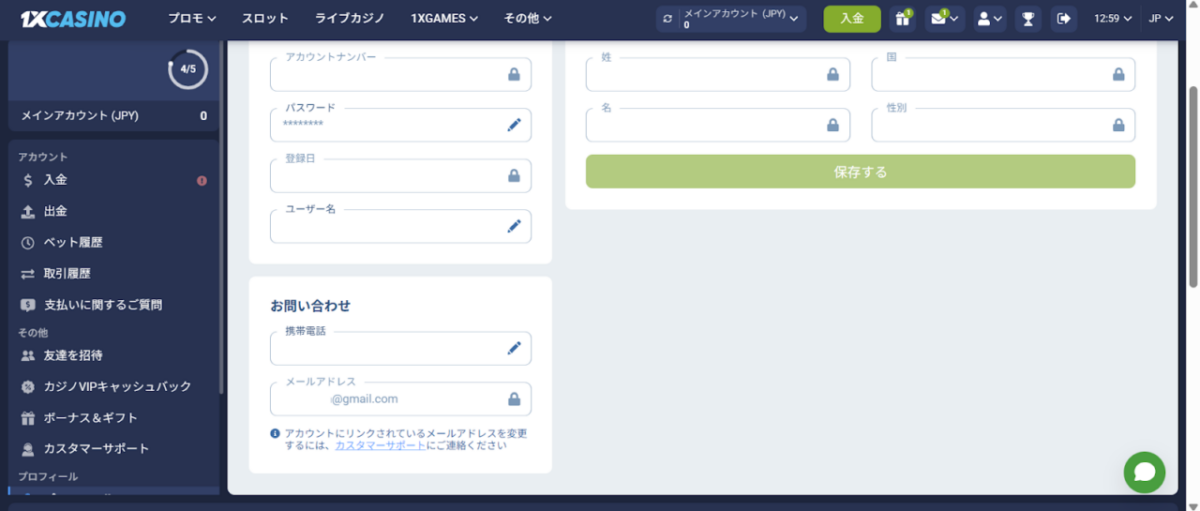Open the スロット menu item
This screenshot has height=511, width=1200.
[265, 18]
